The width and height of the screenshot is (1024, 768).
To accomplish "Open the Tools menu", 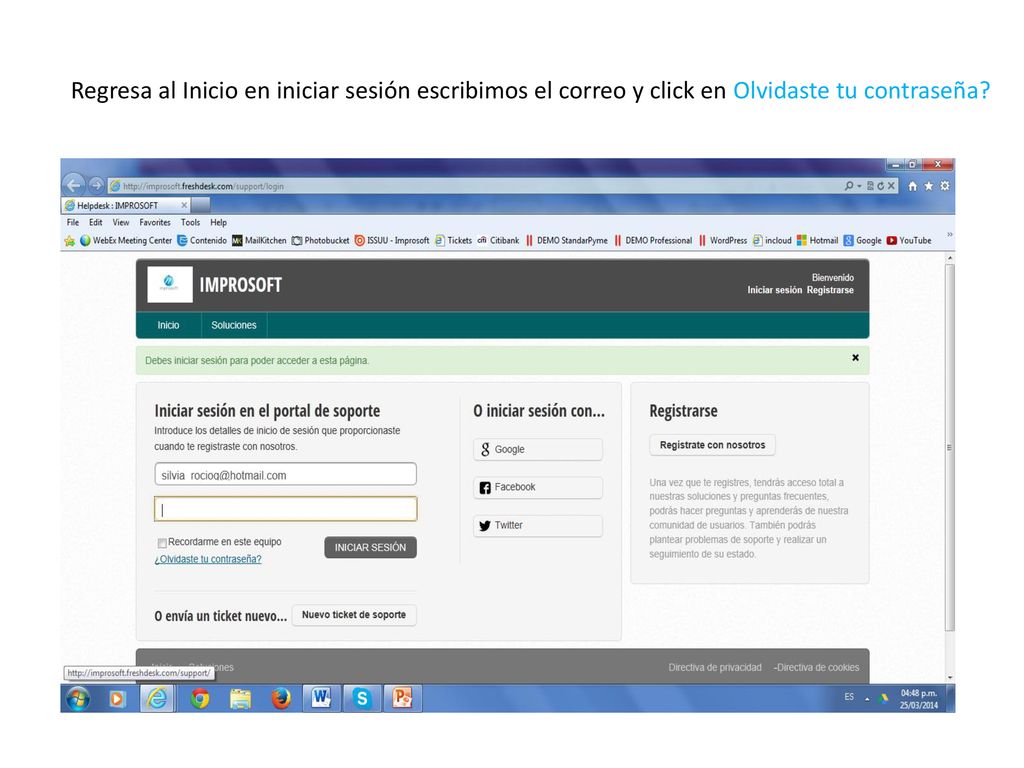I will pyautogui.click(x=191, y=223).
